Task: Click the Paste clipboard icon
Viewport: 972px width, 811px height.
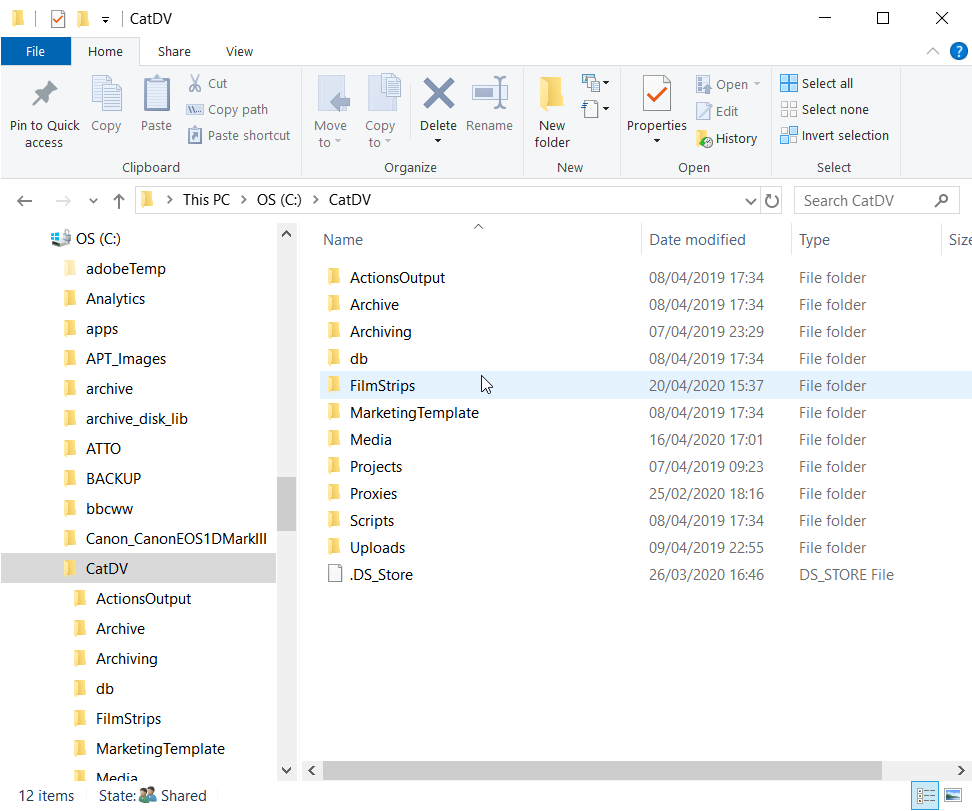Action: click(156, 94)
